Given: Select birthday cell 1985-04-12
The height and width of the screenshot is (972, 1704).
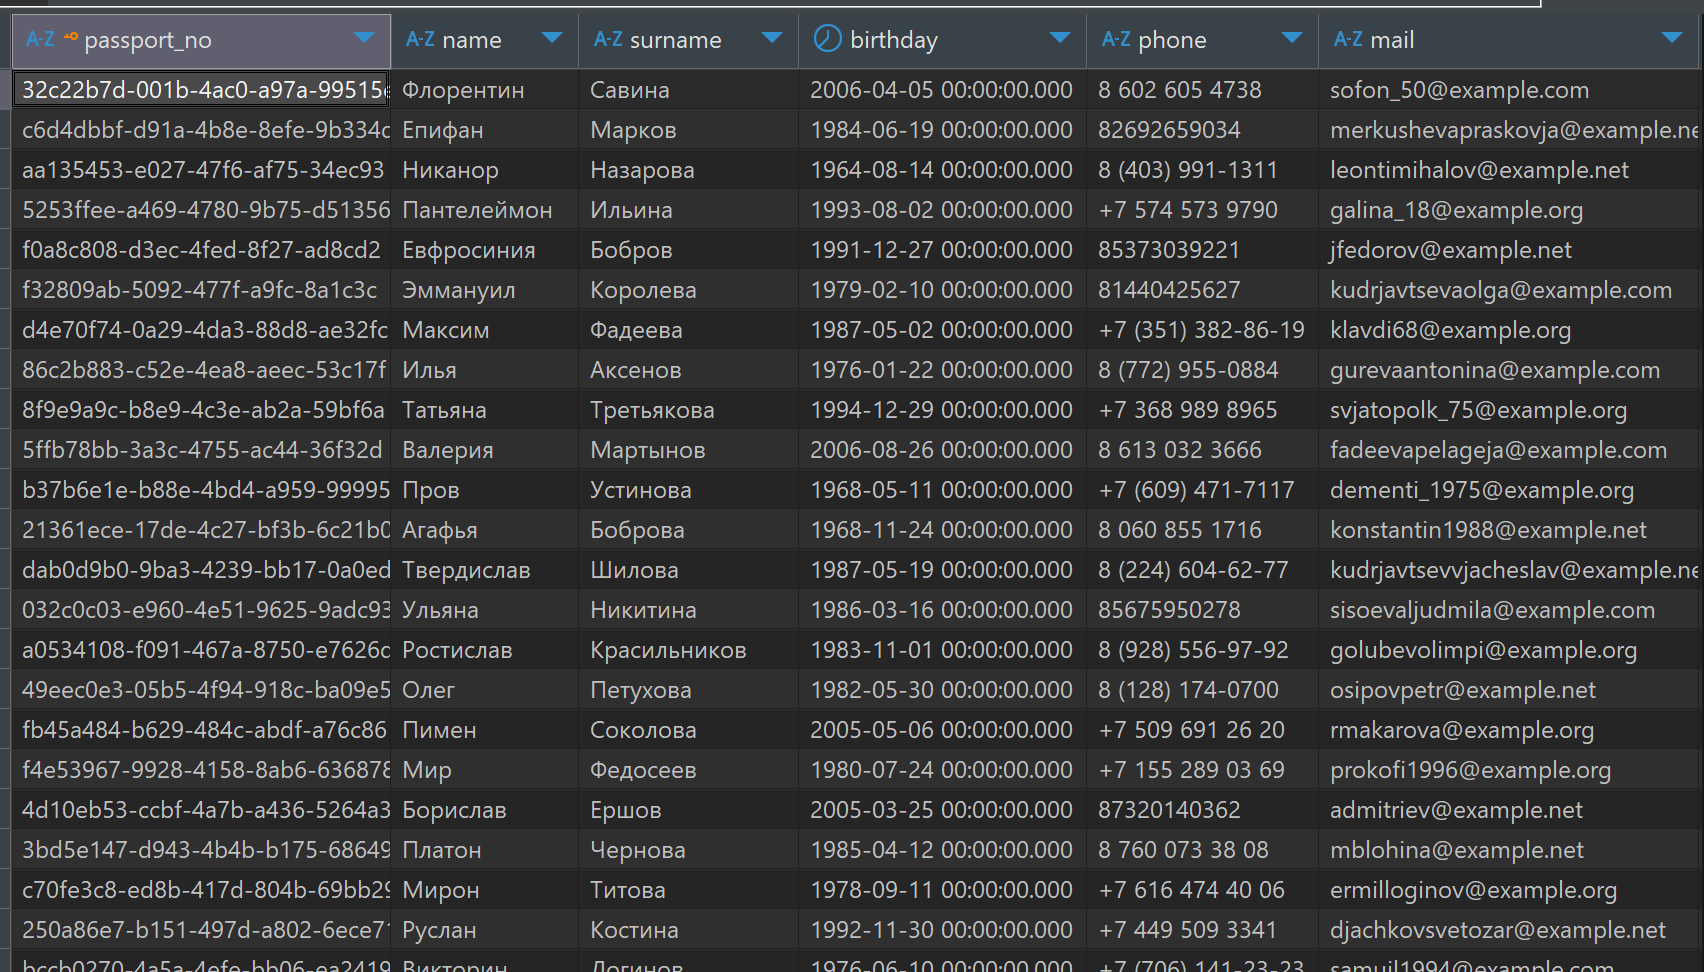Looking at the screenshot, I should pos(943,850).
